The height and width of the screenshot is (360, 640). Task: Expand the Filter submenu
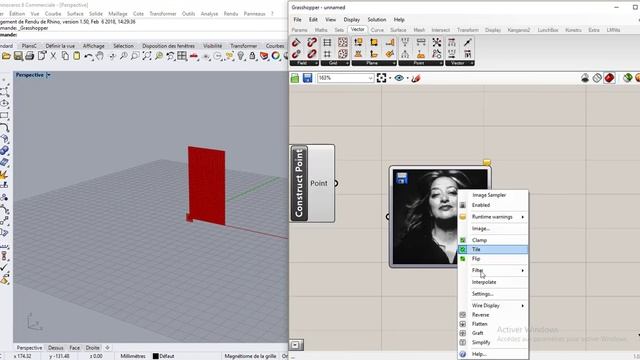(x=493, y=270)
